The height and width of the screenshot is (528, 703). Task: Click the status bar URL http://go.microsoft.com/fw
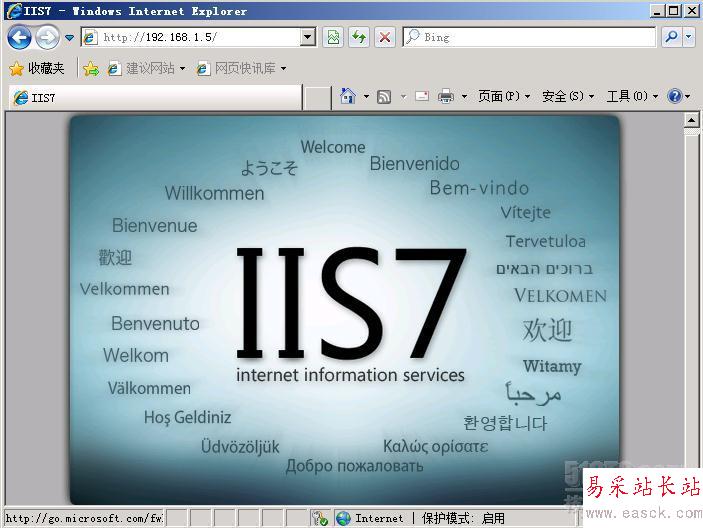point(84,519)
